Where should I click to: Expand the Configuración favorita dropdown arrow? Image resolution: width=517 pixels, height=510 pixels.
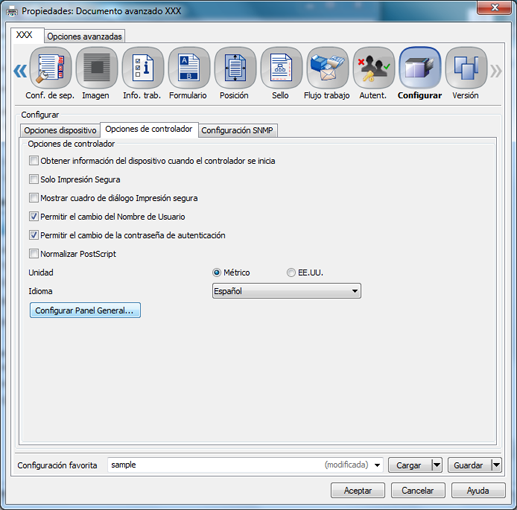pos(377,465)
